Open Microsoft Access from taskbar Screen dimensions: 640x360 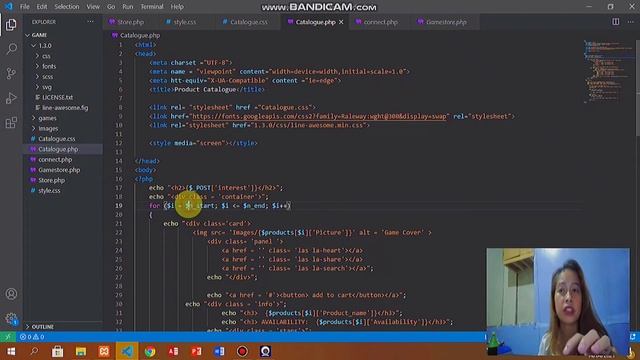(173, 351)
